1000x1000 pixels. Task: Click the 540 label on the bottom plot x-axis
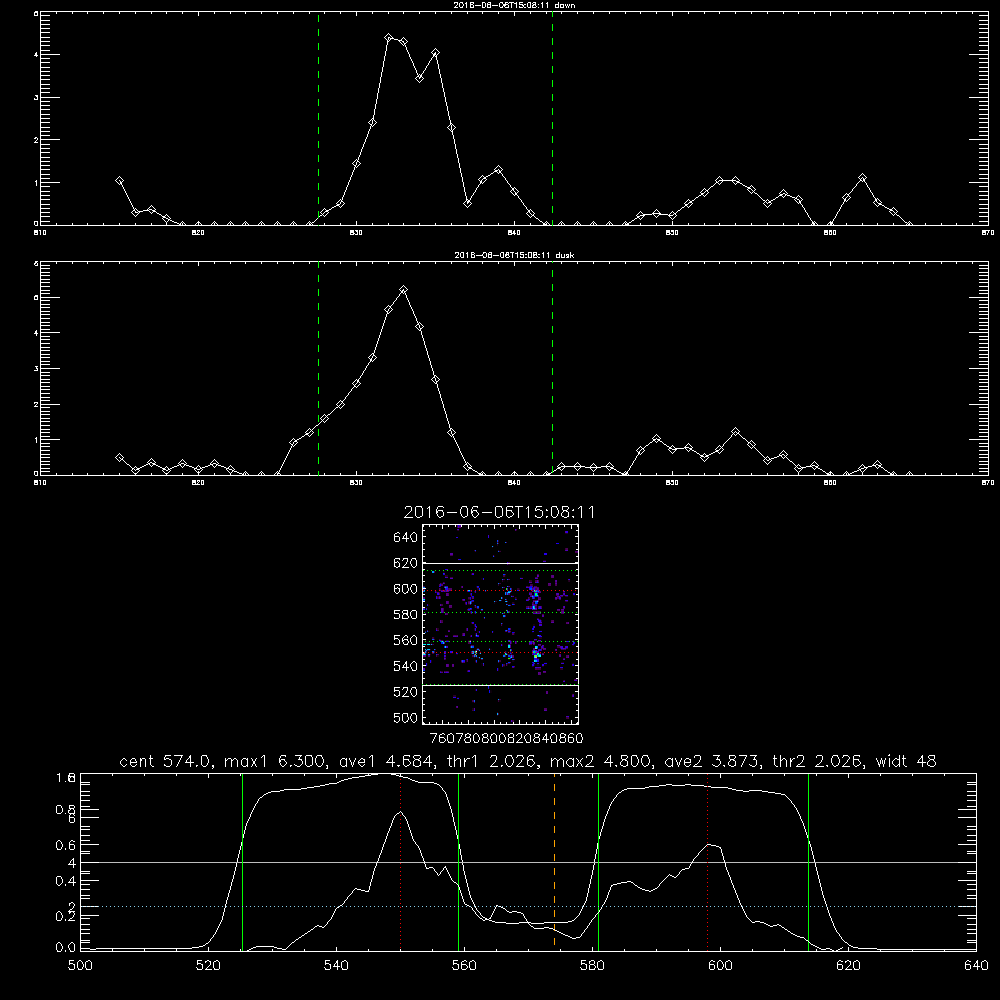336,966
